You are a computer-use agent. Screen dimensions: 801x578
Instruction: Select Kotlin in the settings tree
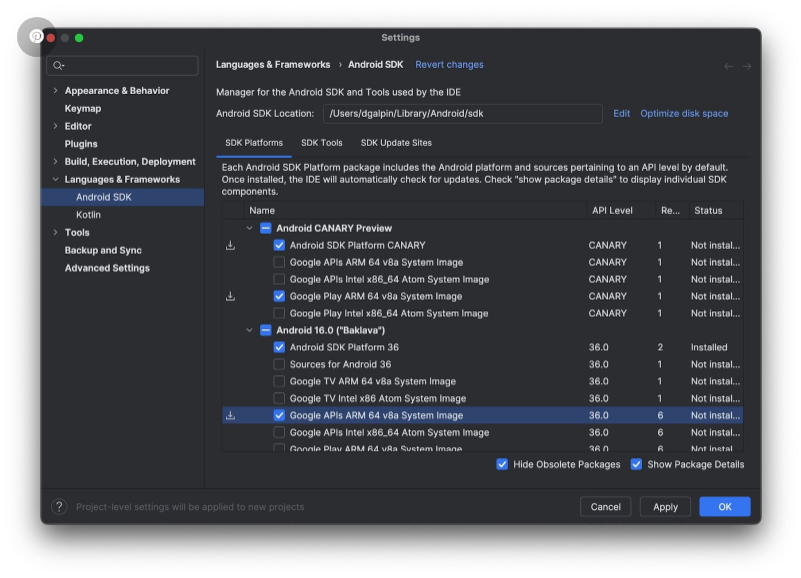88,215
